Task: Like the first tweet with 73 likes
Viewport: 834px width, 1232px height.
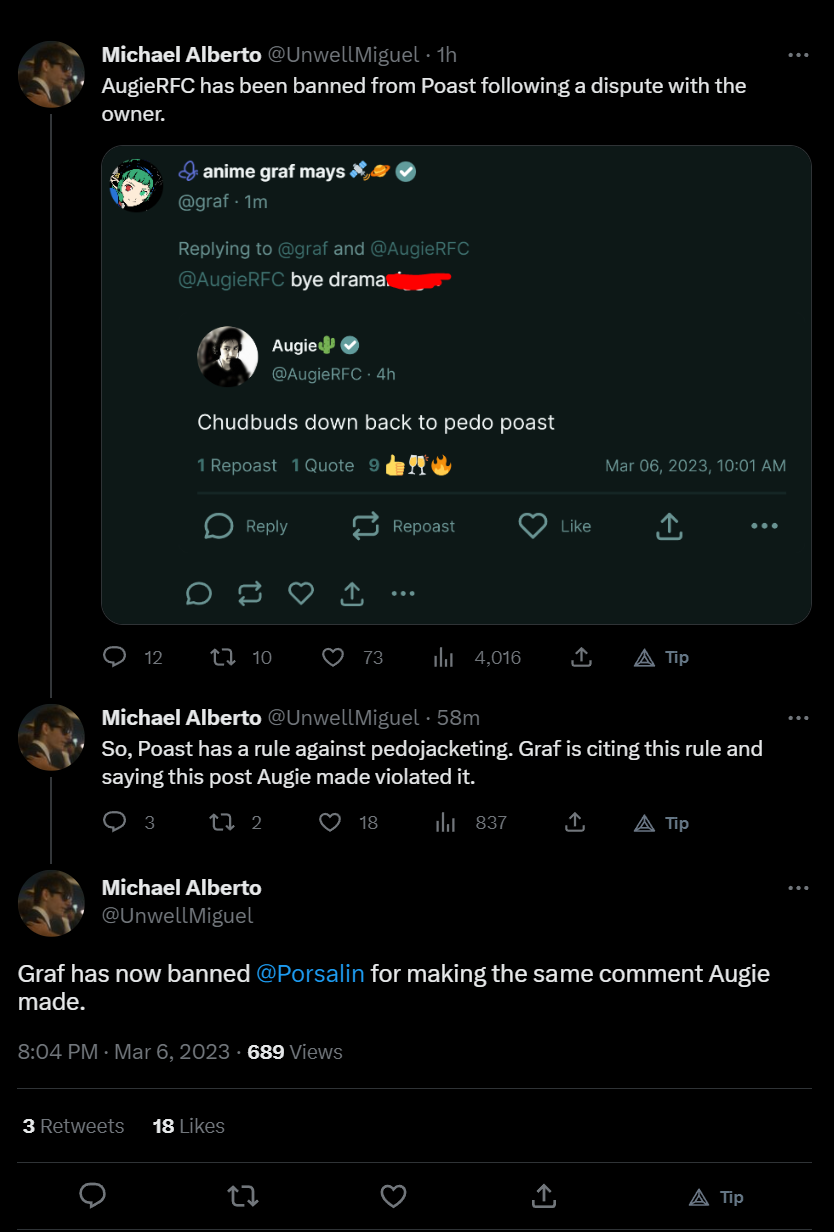Action: [334, 657]
